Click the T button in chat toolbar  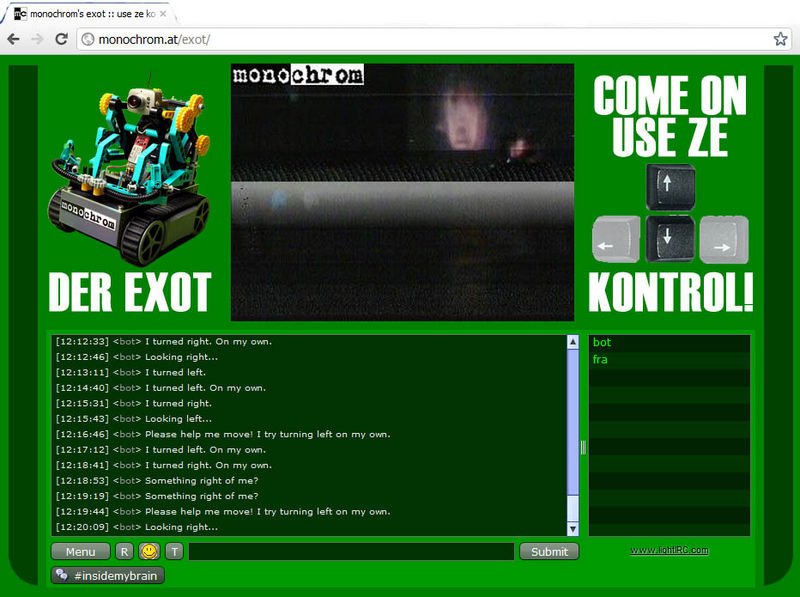point(174,551)
